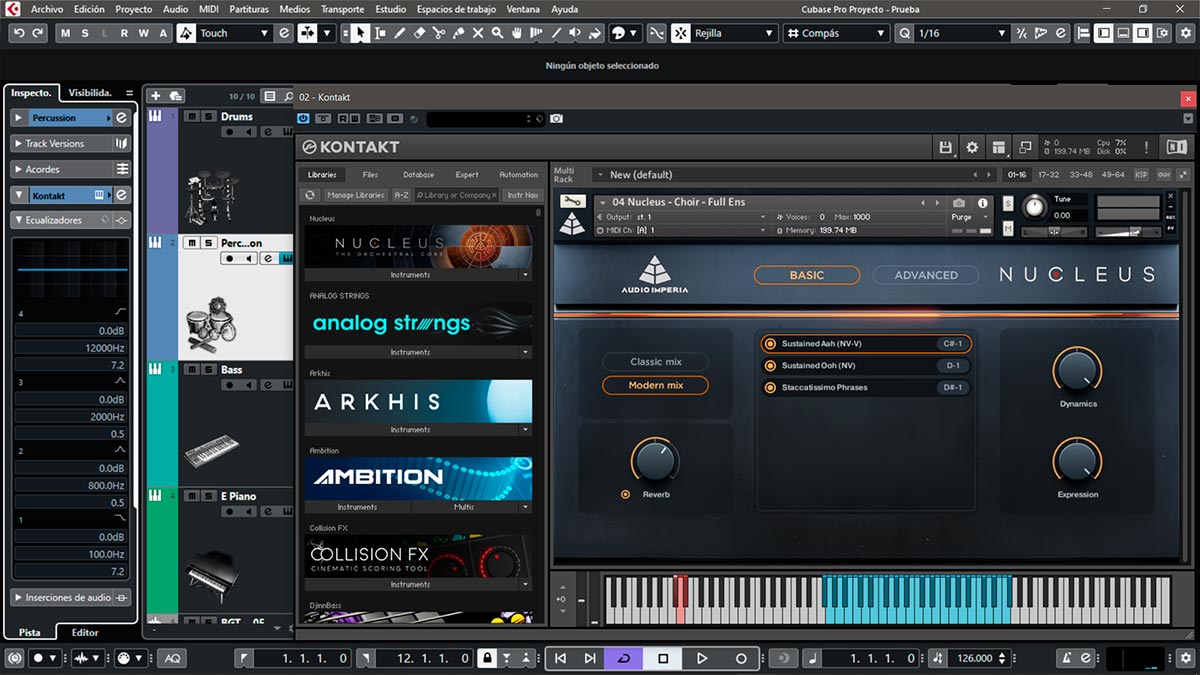Screen dimensions: 1200x675
Task: Open the Espacios de trabajo menu
Action: click(x=455, y=8)
